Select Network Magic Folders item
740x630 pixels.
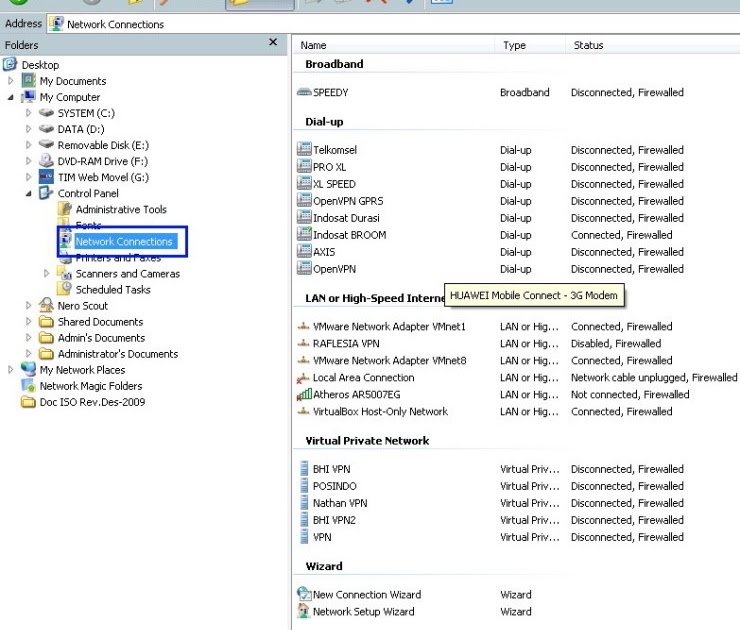click(91, 386)
